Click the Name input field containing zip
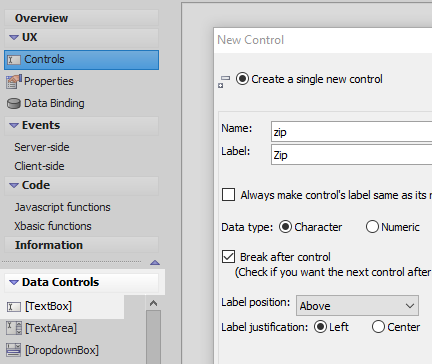Screen dimensions: 432x364 (352, 132)
